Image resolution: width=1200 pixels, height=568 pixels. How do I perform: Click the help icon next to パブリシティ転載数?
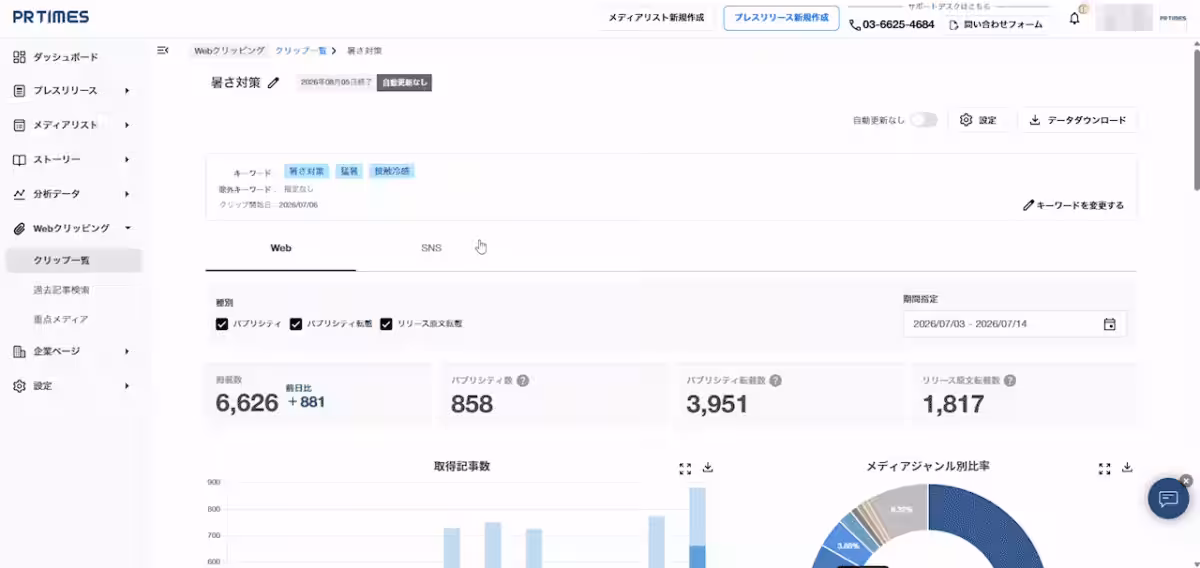pyautogui.click(x=775, y=381)
